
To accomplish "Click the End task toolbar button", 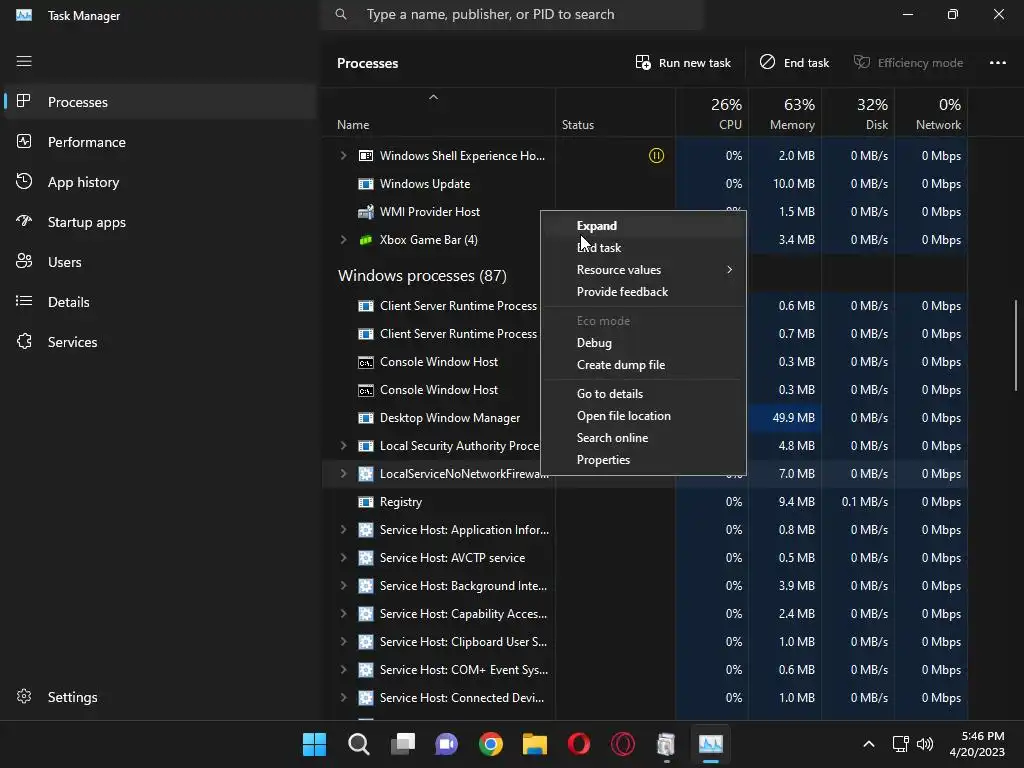I will click(x=794, y=63).
